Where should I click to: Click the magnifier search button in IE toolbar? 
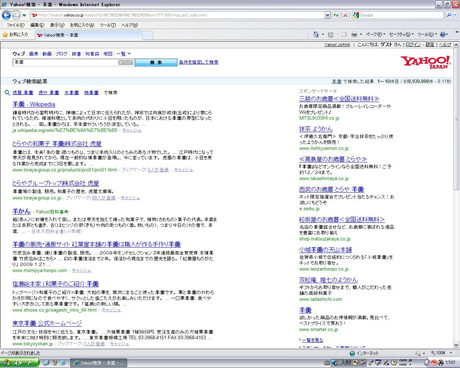coord(449,15)
